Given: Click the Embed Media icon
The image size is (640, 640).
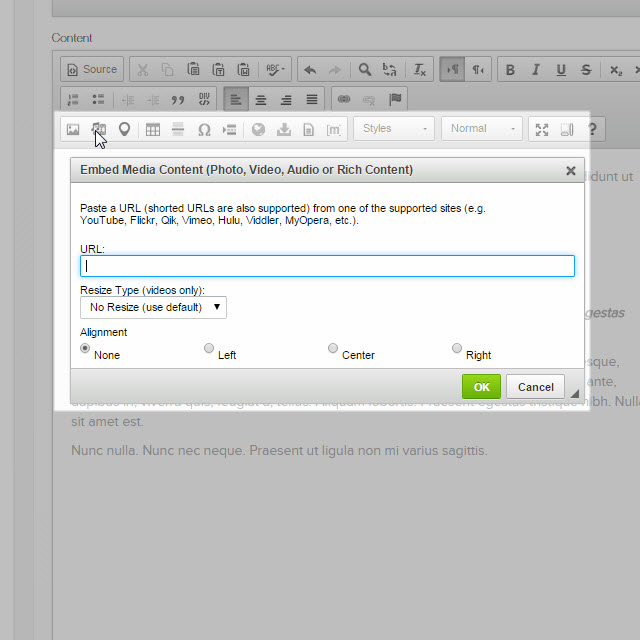Looking at the screenshot, I should (x=98, y=129).
